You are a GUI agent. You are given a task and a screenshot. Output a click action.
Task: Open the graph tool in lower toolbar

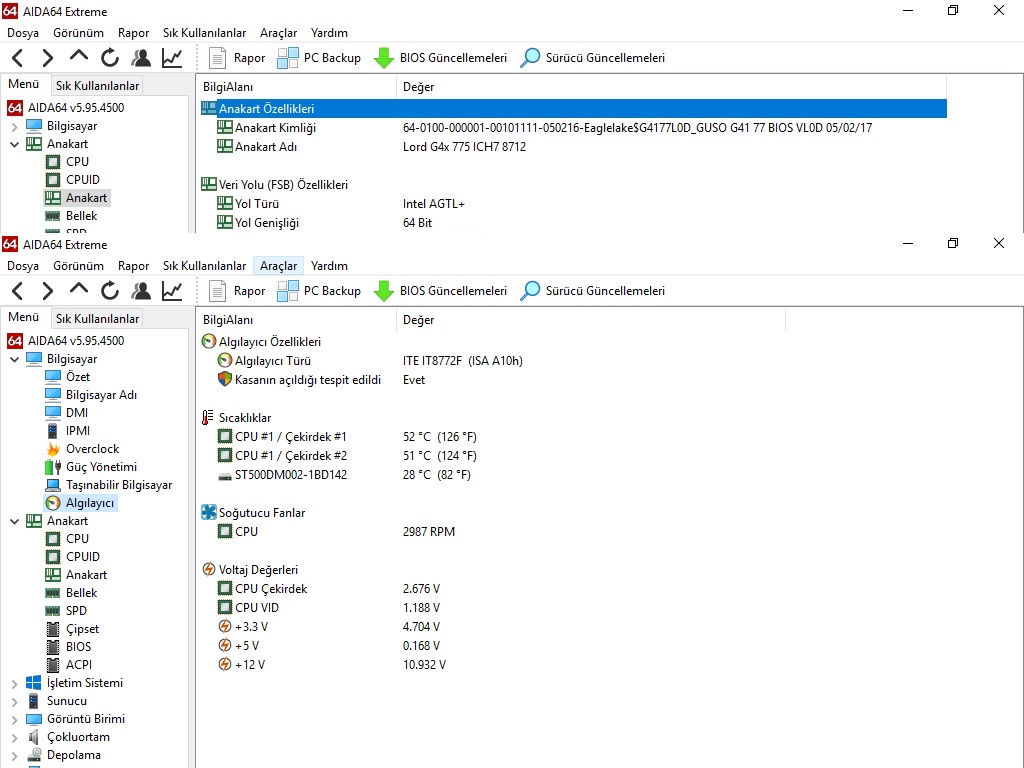tap(172, 291)
